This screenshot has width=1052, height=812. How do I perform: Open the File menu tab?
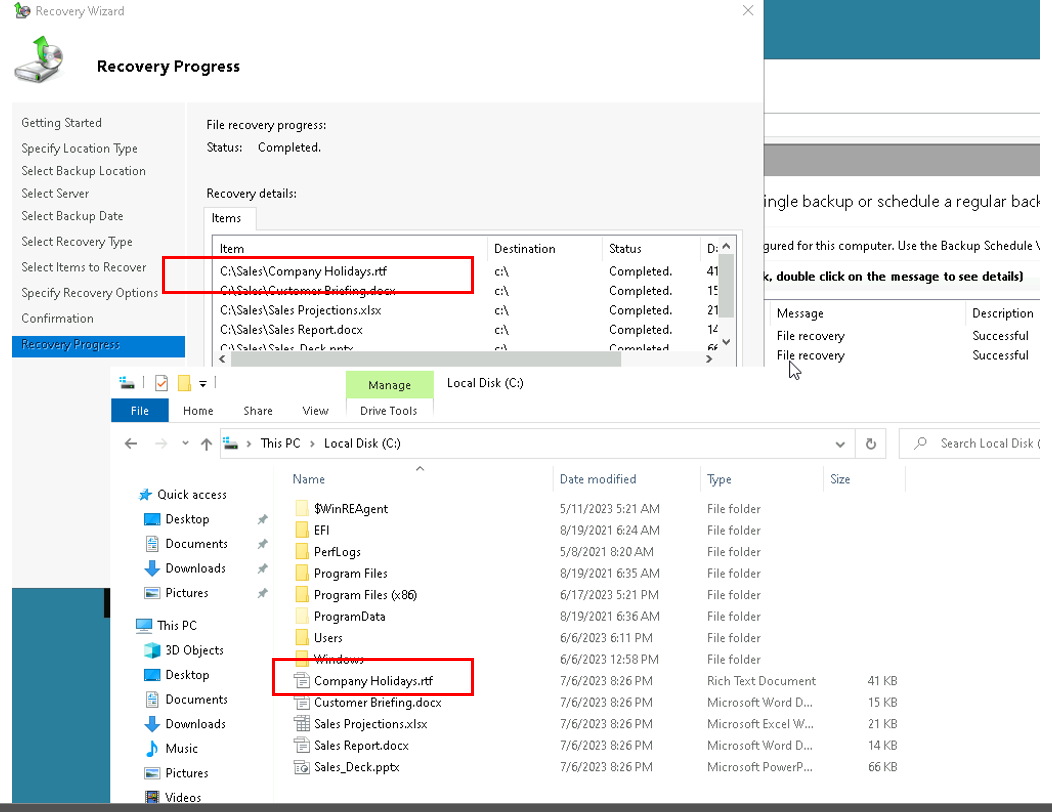[x=140, y=410]
